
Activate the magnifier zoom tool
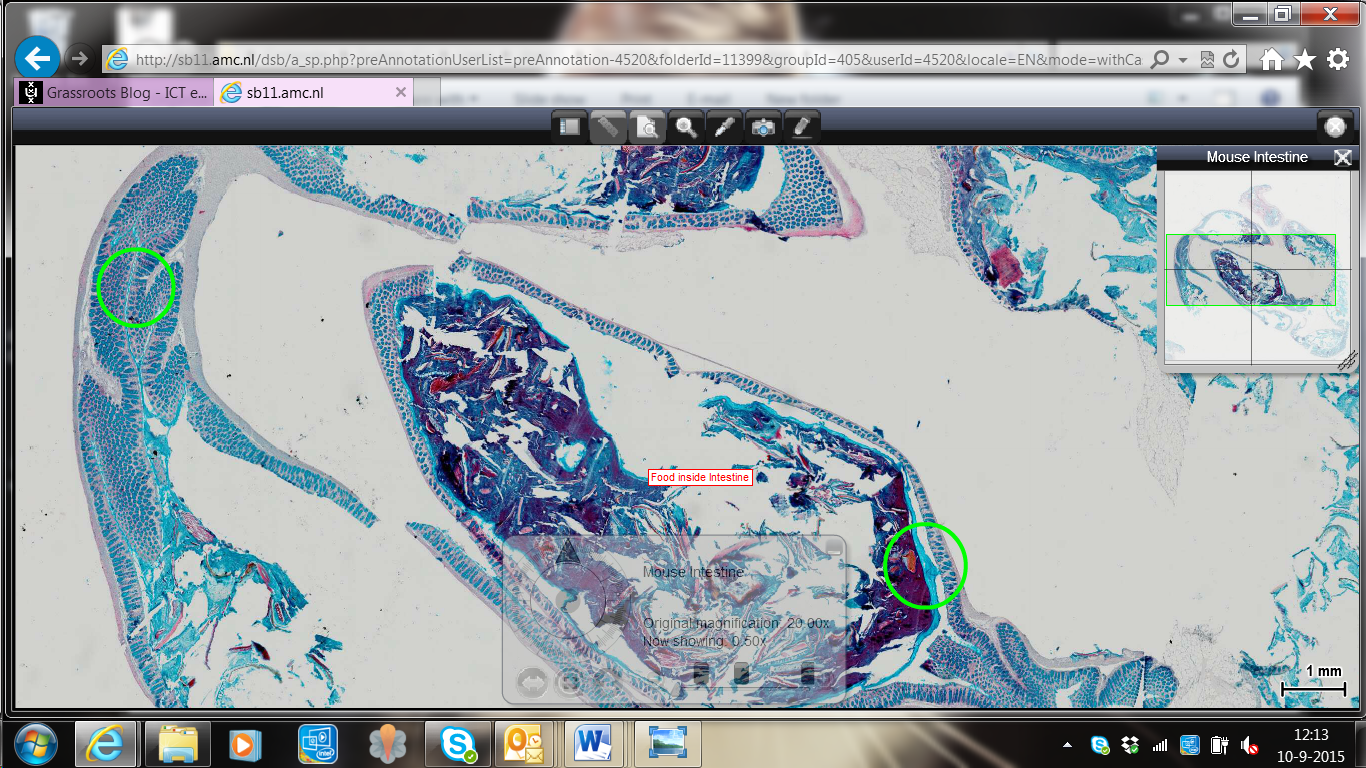coord(686,127)
